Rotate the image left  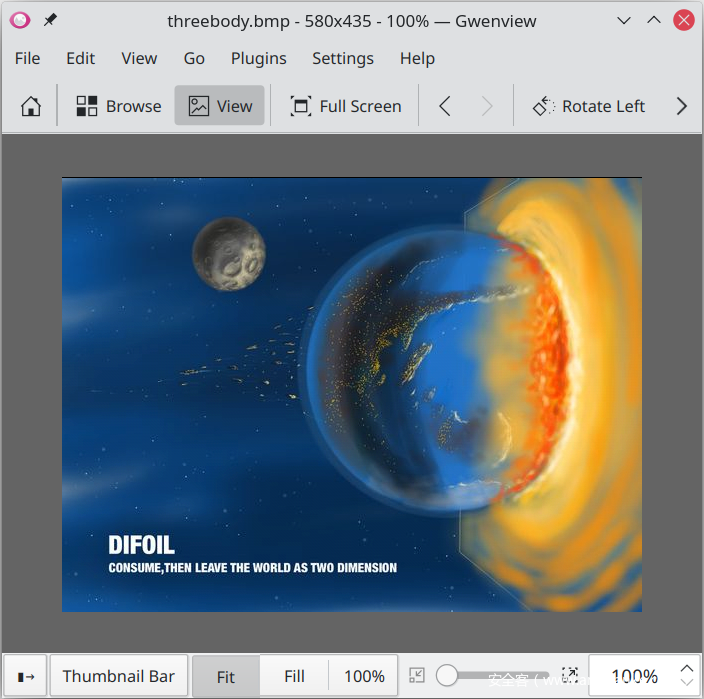(588, 106)
